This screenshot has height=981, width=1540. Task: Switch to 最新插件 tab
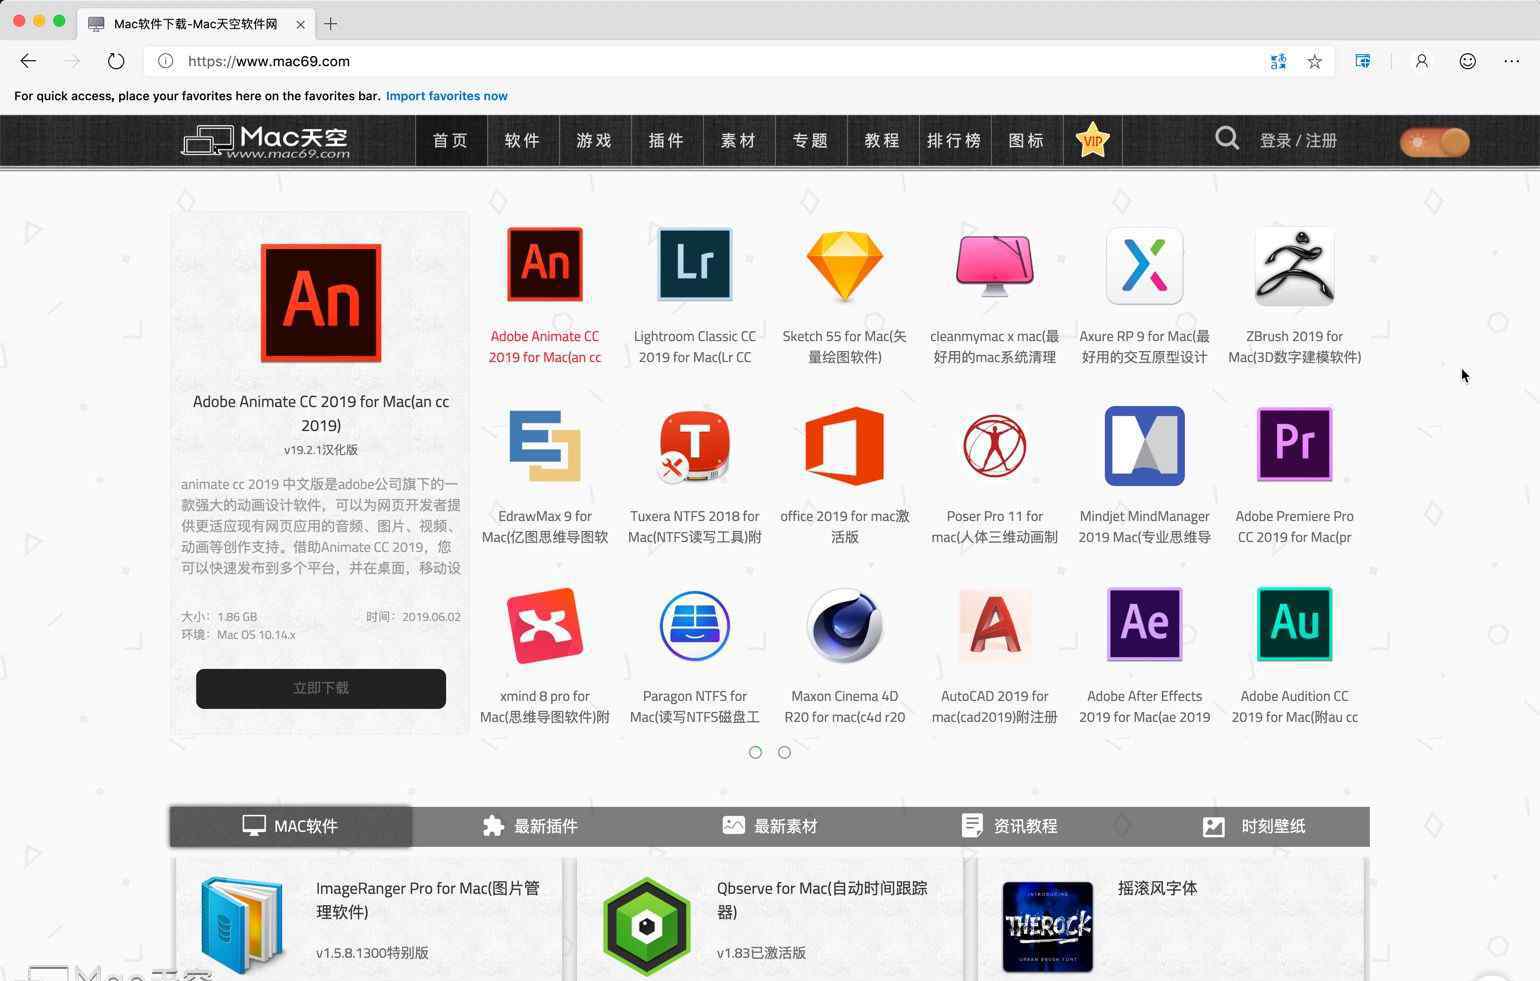click(x=530, y=826)
